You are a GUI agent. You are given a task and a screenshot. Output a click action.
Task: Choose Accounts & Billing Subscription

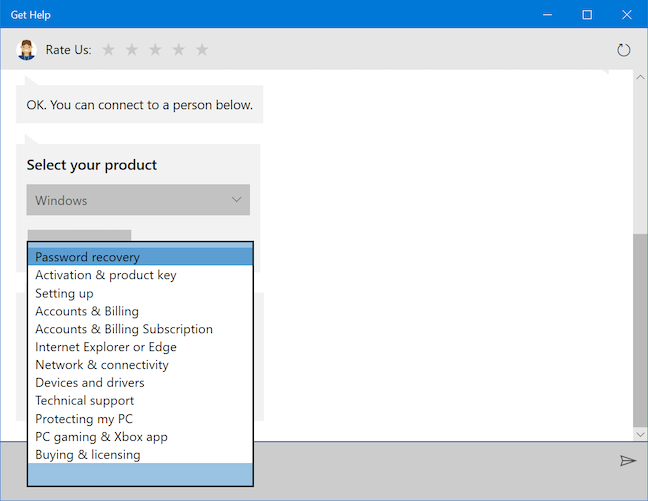click(140, 329)
